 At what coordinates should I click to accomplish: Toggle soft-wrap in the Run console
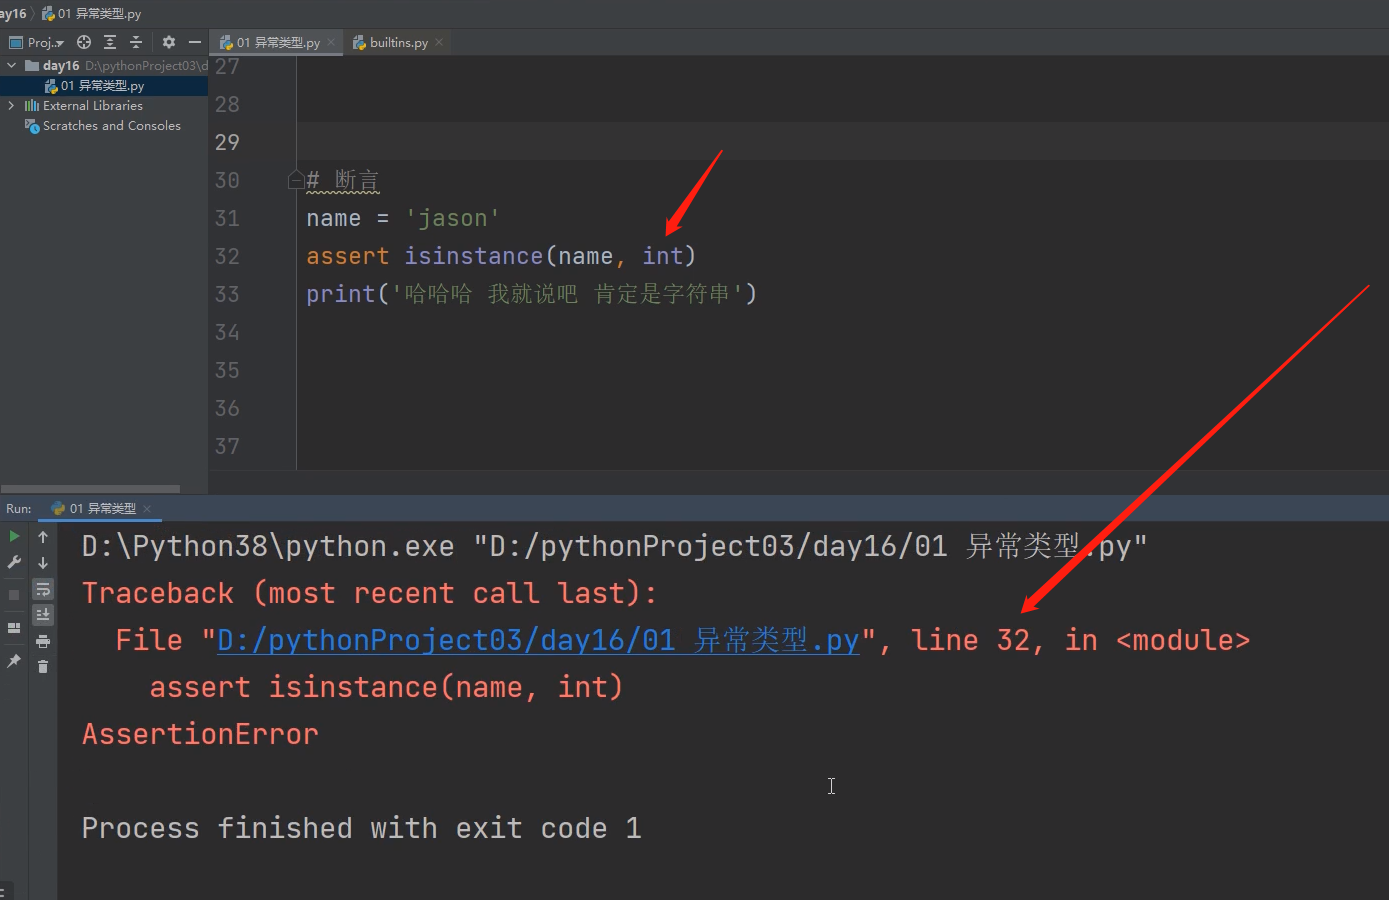[43, 589]
